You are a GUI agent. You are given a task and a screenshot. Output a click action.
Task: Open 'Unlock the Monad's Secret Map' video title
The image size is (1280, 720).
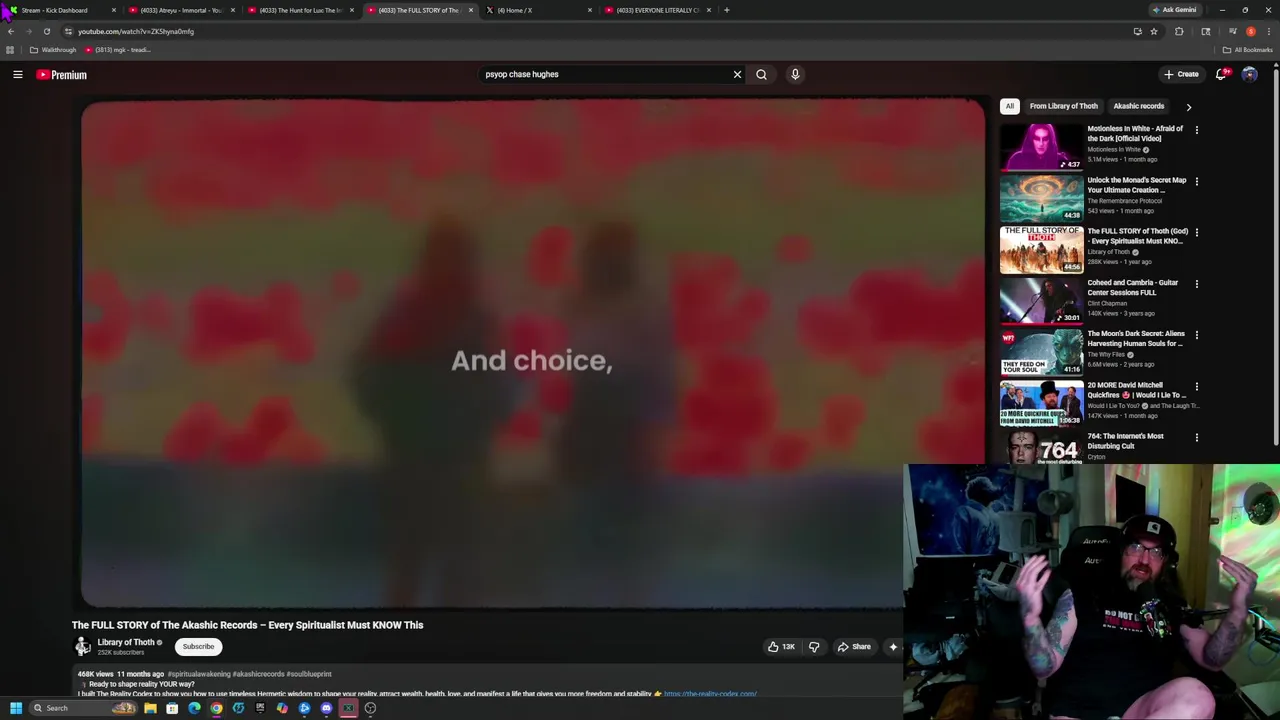(1136, 185)
